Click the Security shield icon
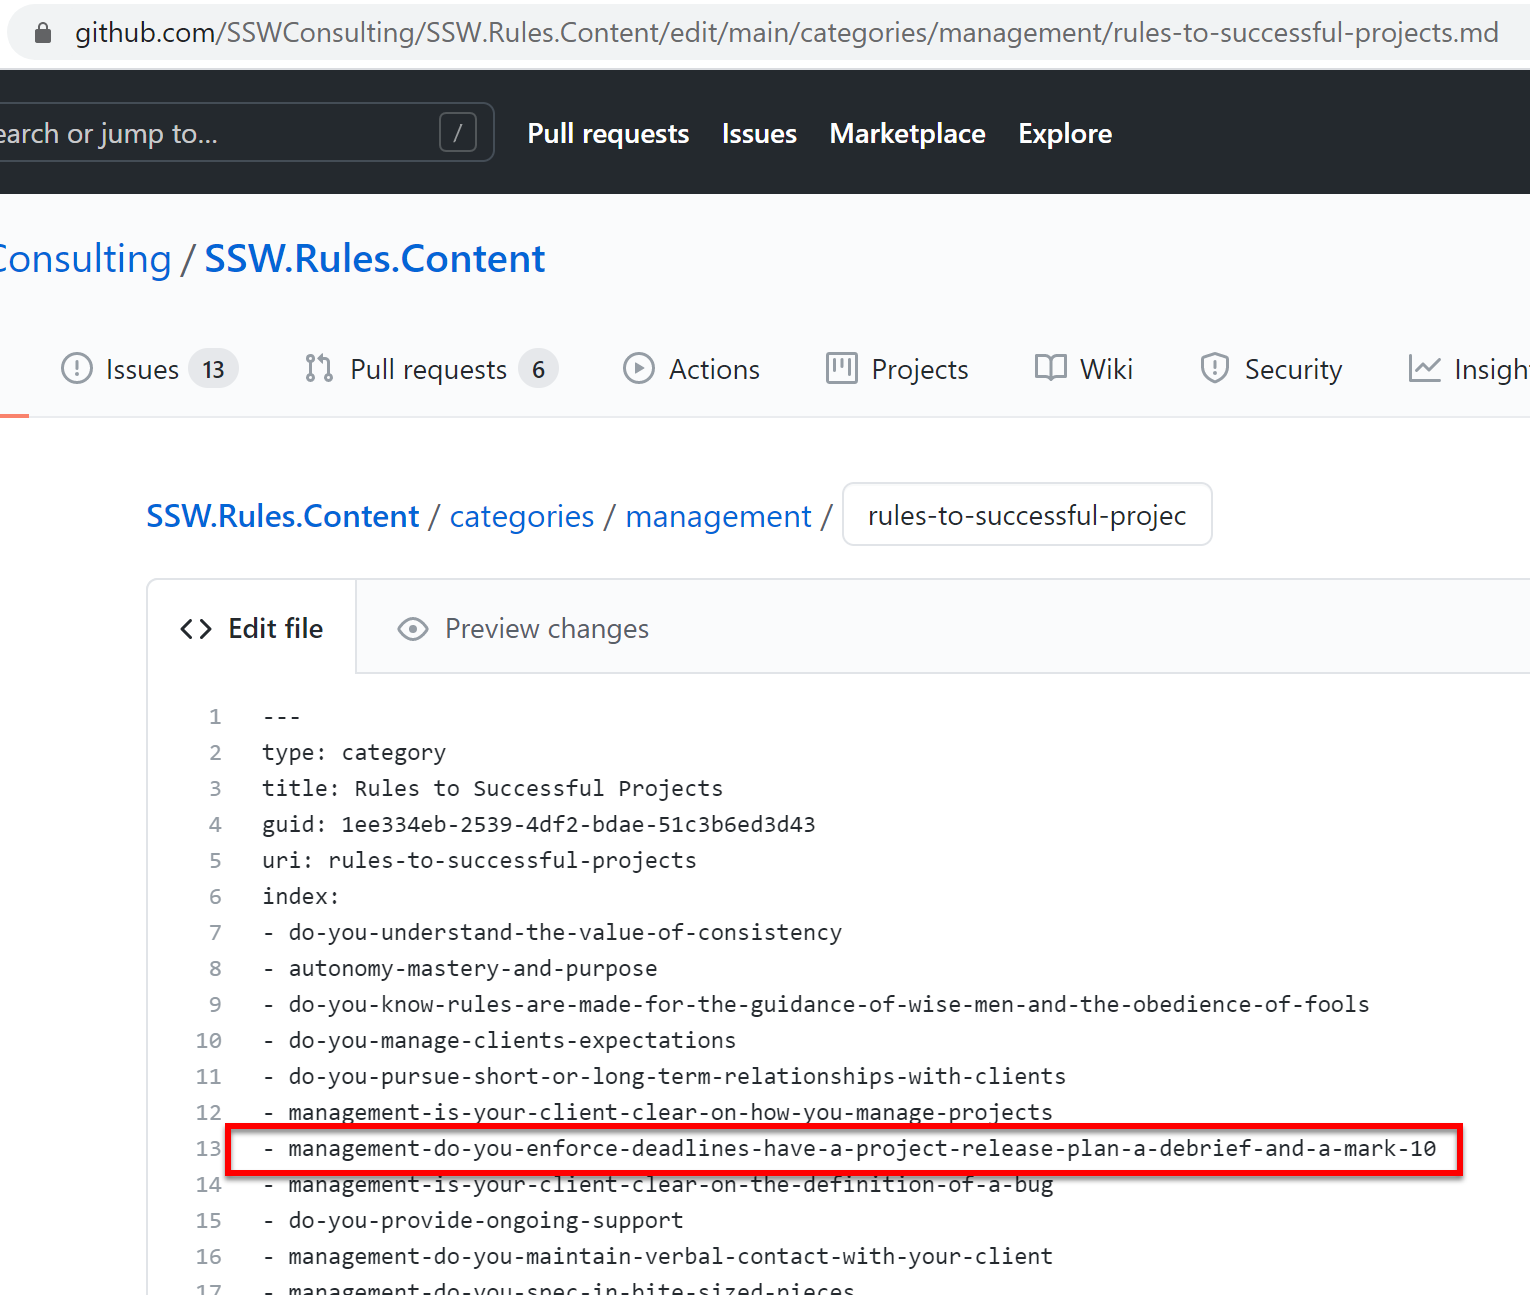 (x=1215, y=369)
